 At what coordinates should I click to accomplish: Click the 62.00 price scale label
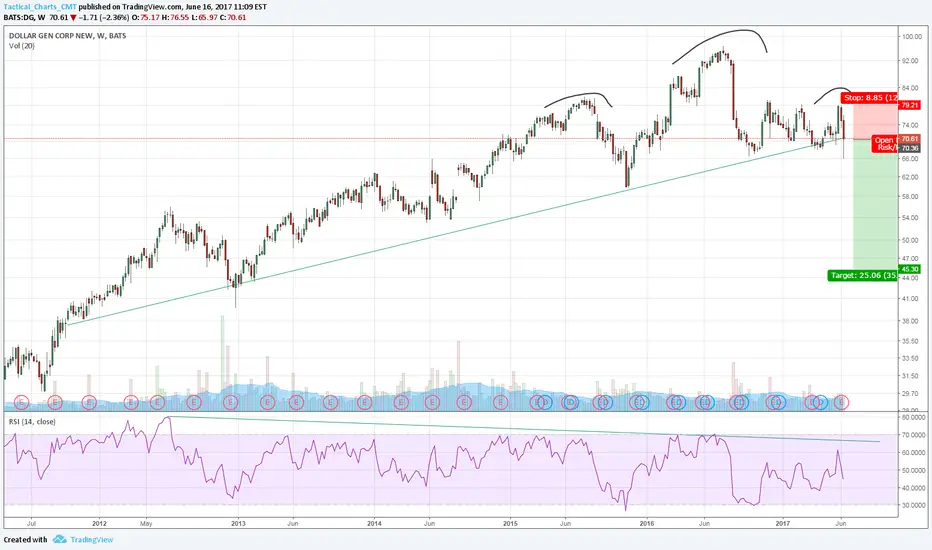click(911, 177)
